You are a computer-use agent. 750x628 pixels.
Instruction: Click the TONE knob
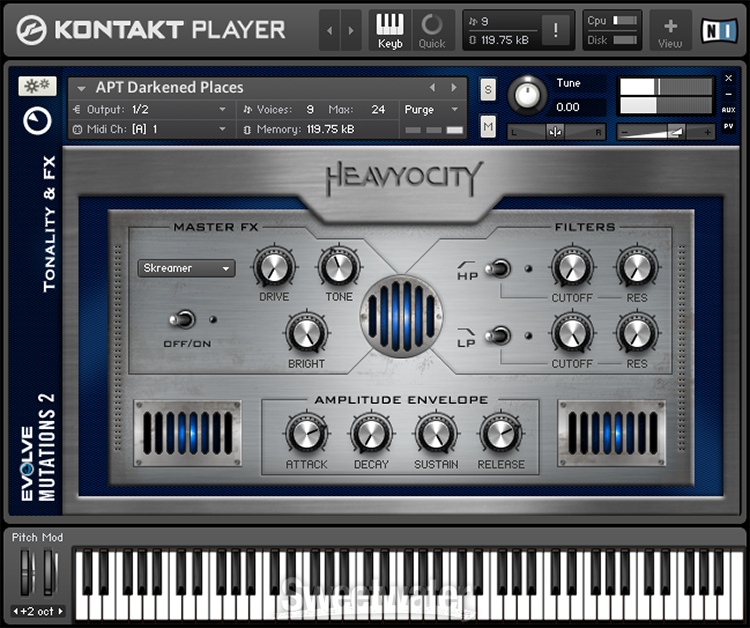pyautogui.click(x=339, y=267)
